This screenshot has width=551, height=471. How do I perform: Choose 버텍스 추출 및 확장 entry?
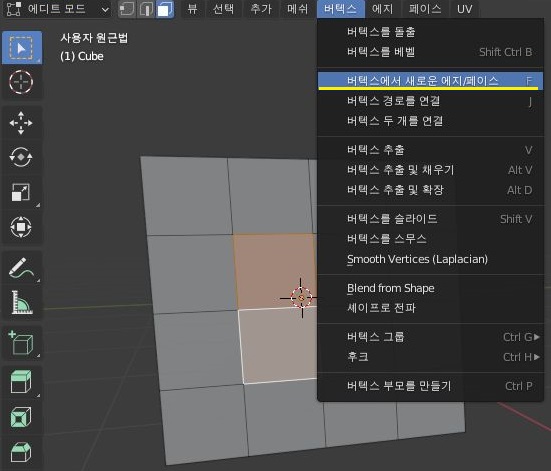[x=430, y=190]
